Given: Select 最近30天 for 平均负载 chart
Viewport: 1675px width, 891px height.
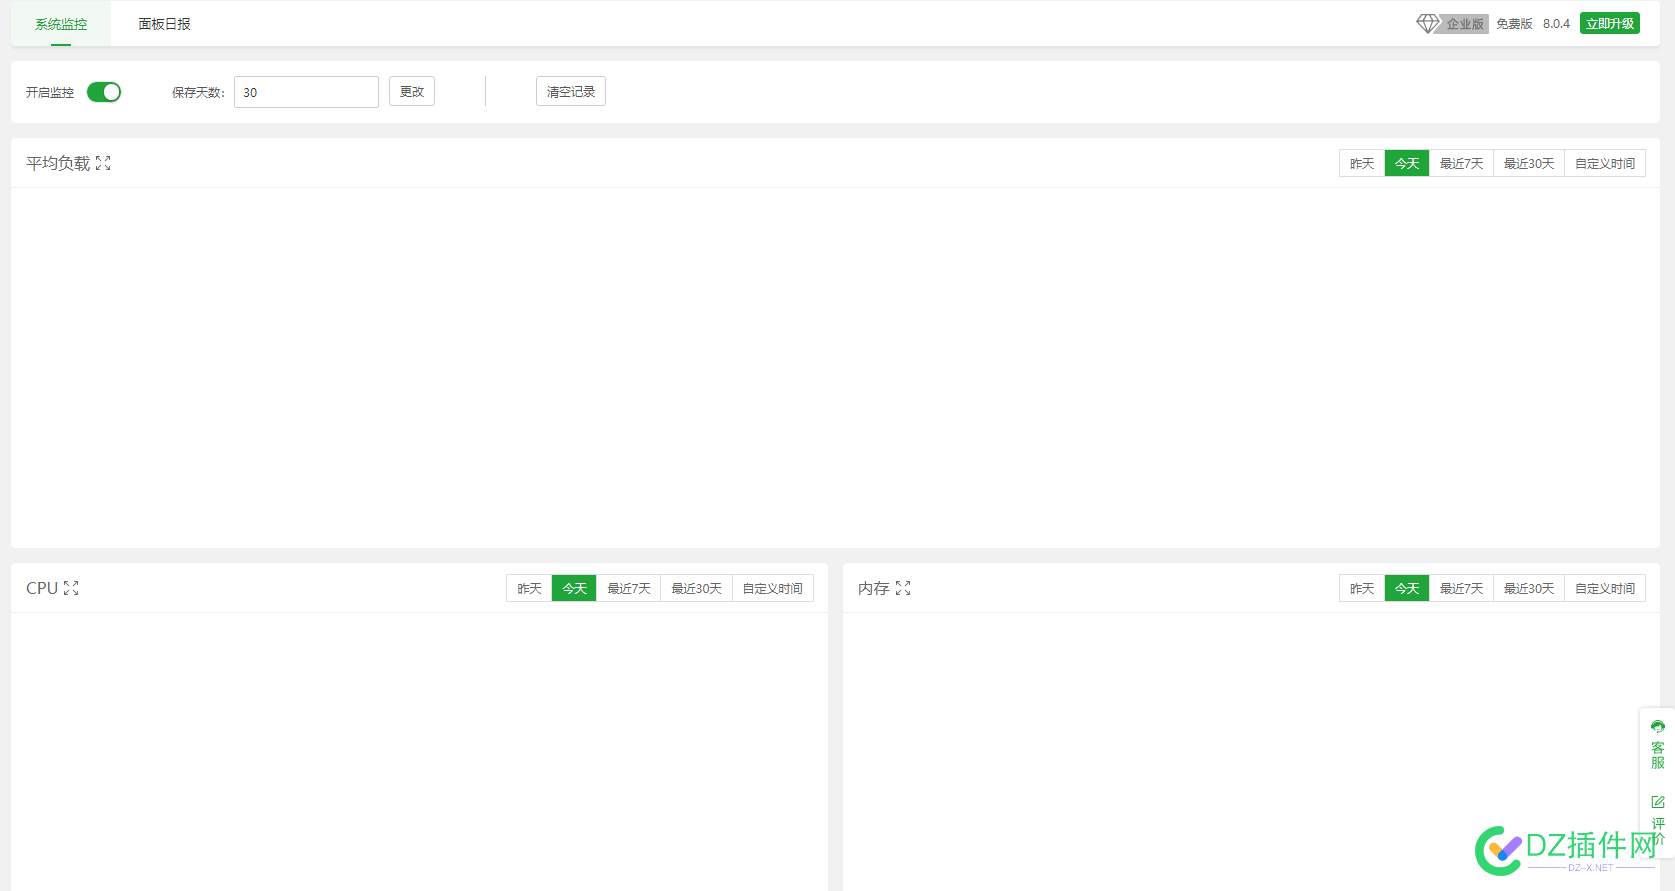Looking at the screenshot, I should point(1529,163).
